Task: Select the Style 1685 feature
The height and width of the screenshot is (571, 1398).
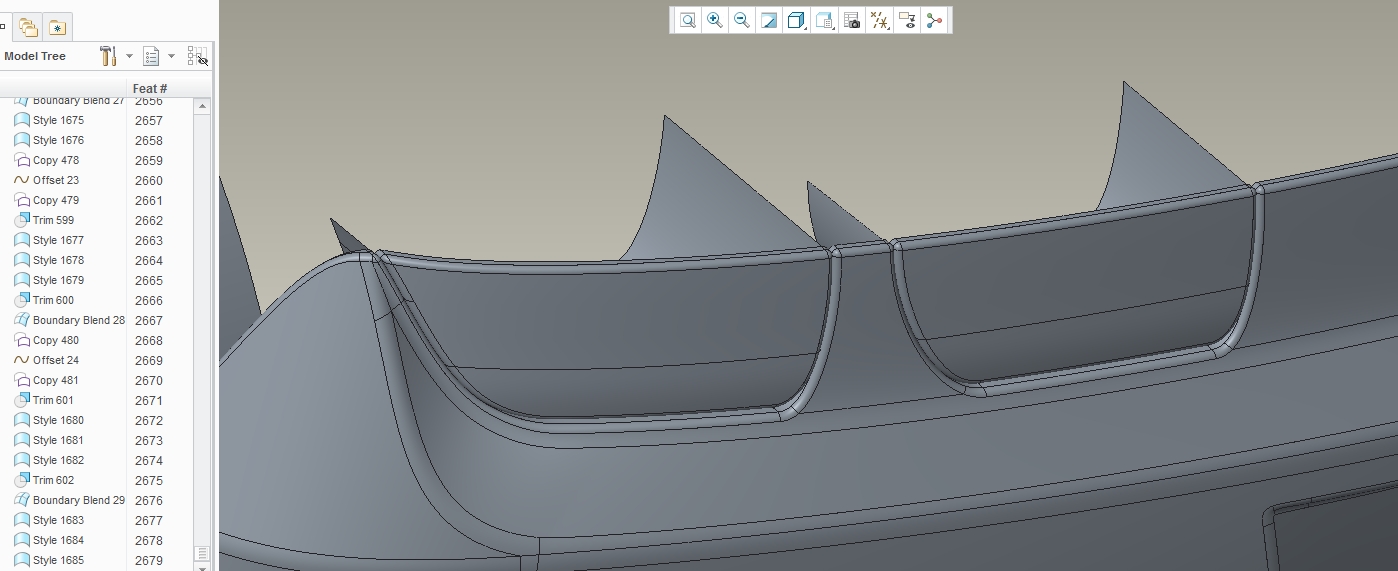Action: (58, 560)
